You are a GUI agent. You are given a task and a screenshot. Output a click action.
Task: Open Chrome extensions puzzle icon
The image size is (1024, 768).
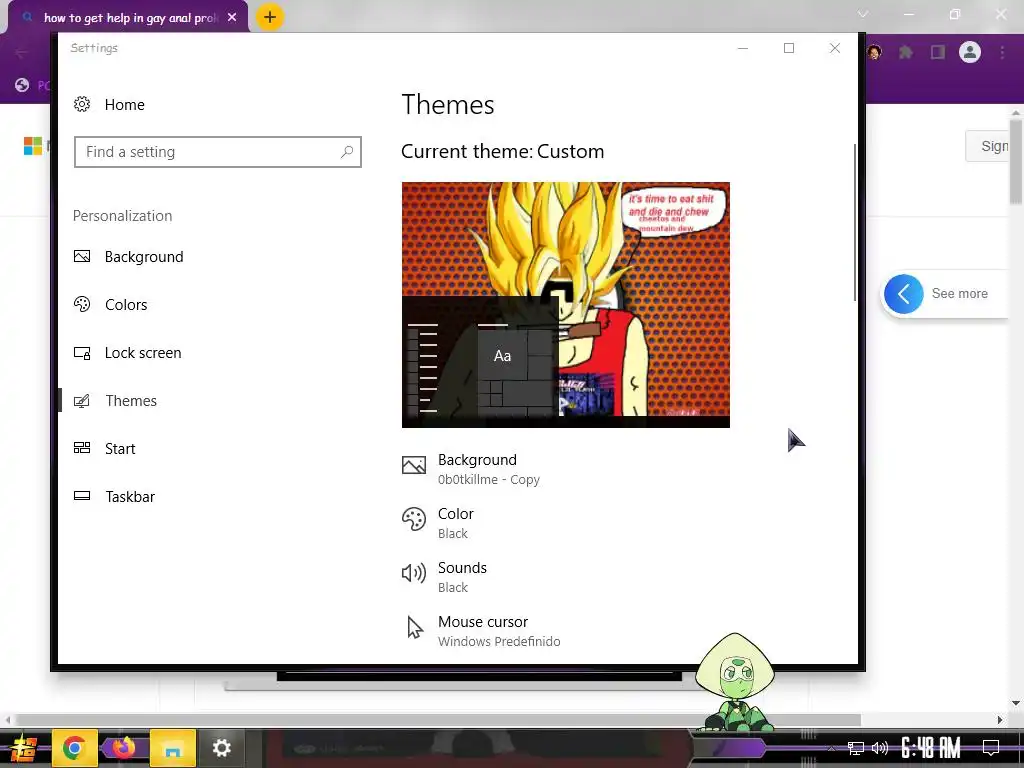(906, 52)
